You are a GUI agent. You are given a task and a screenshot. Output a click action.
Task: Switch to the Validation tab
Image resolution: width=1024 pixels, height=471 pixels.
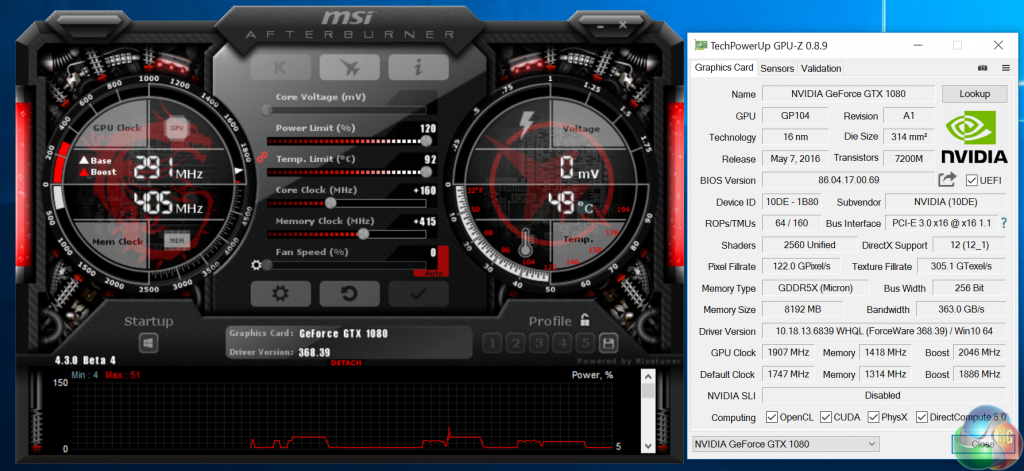[821, 68]
